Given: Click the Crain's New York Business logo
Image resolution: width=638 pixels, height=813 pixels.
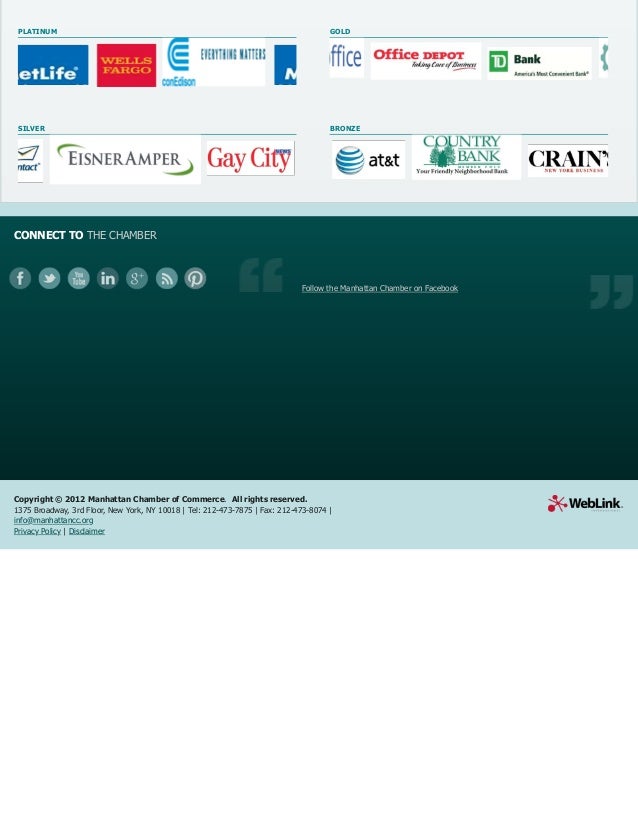Looking at the screenshot, I should (568, 161).
